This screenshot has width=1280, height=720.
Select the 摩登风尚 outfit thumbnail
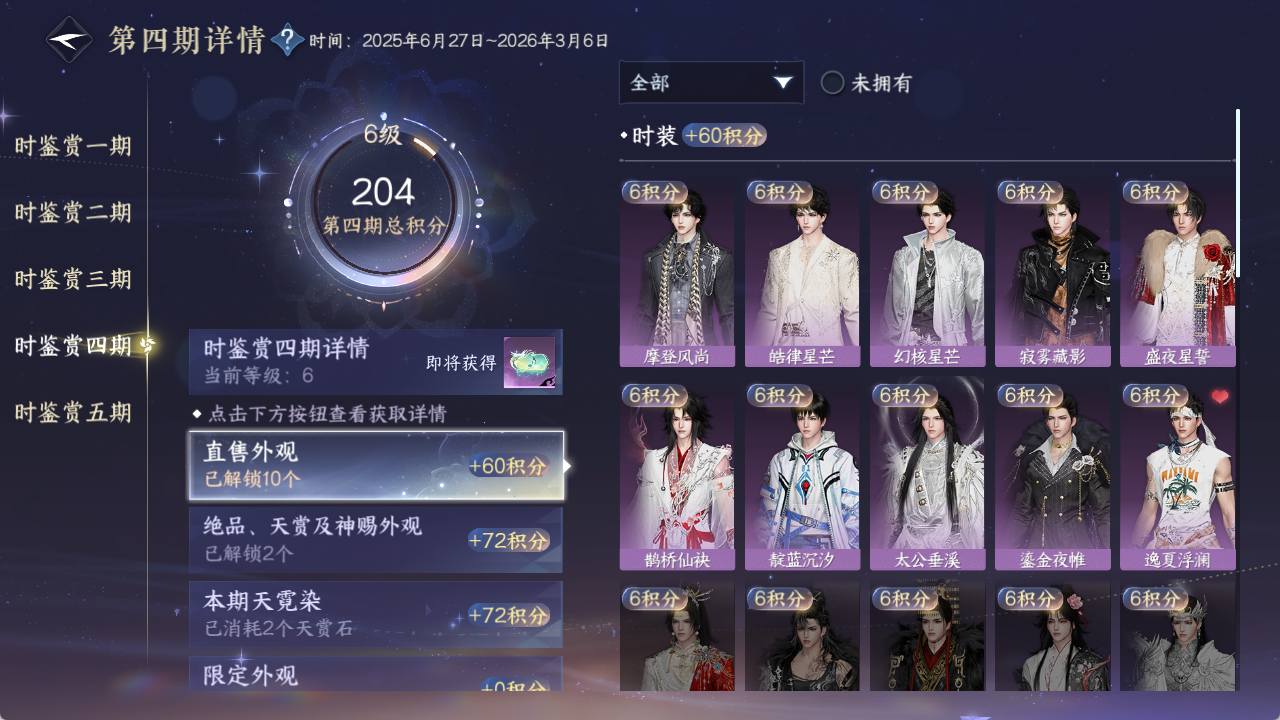(x=677, y=273)
